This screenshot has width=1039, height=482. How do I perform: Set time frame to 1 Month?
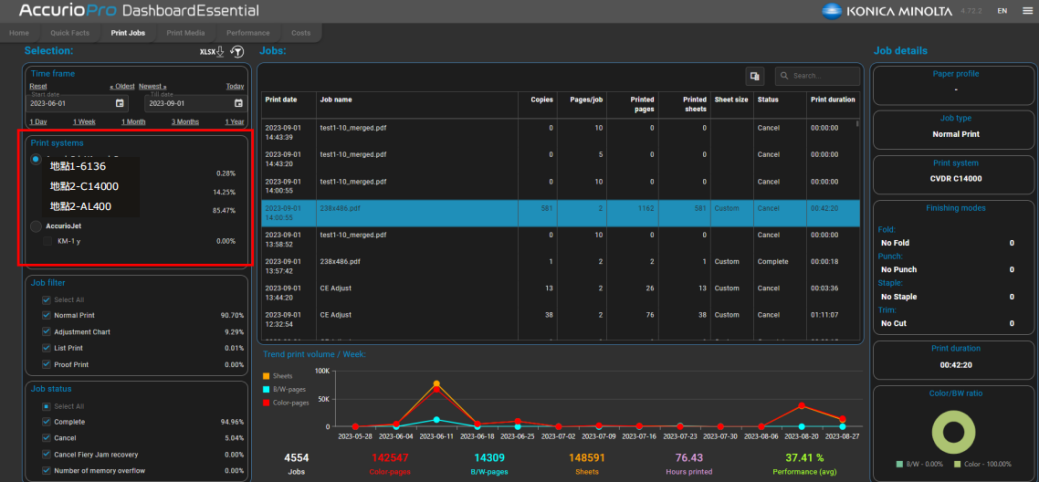(x=133, y=122)
